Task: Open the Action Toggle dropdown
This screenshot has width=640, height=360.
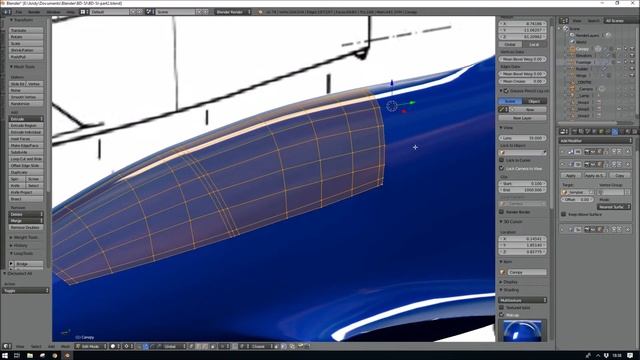Action: point(26,291)
